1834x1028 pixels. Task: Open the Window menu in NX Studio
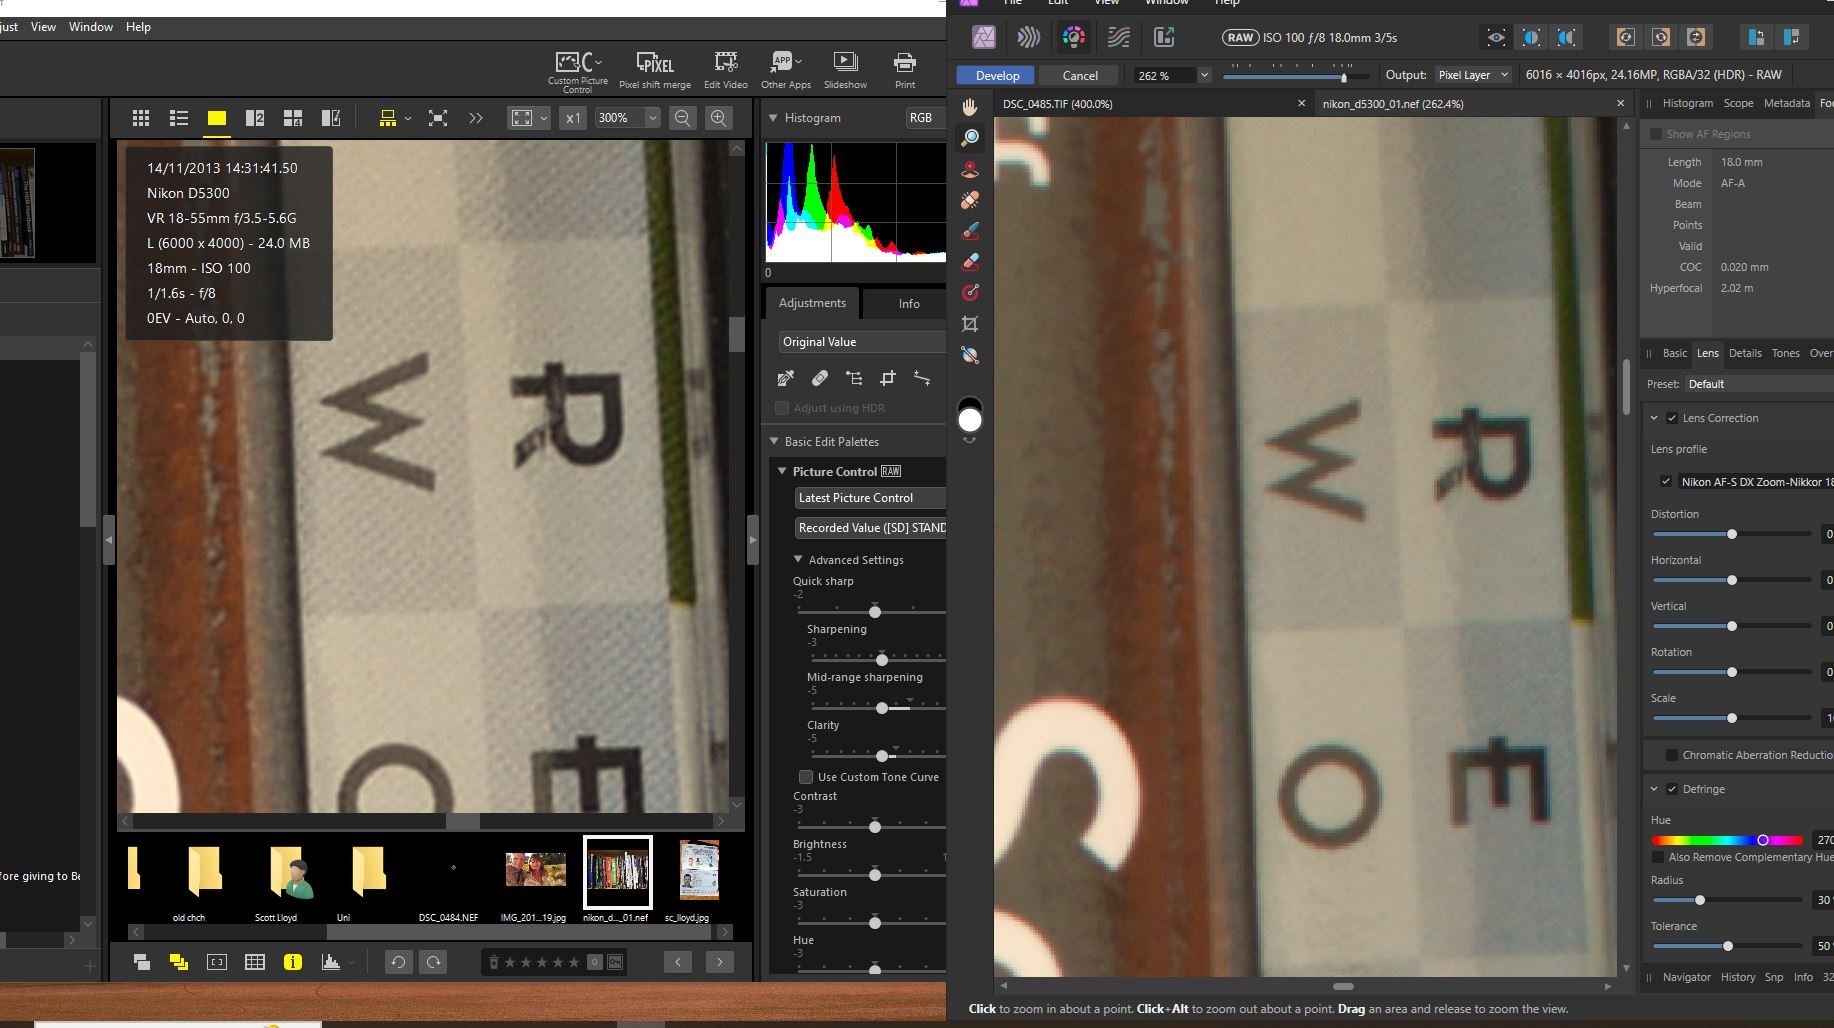(x=91, y=27)
